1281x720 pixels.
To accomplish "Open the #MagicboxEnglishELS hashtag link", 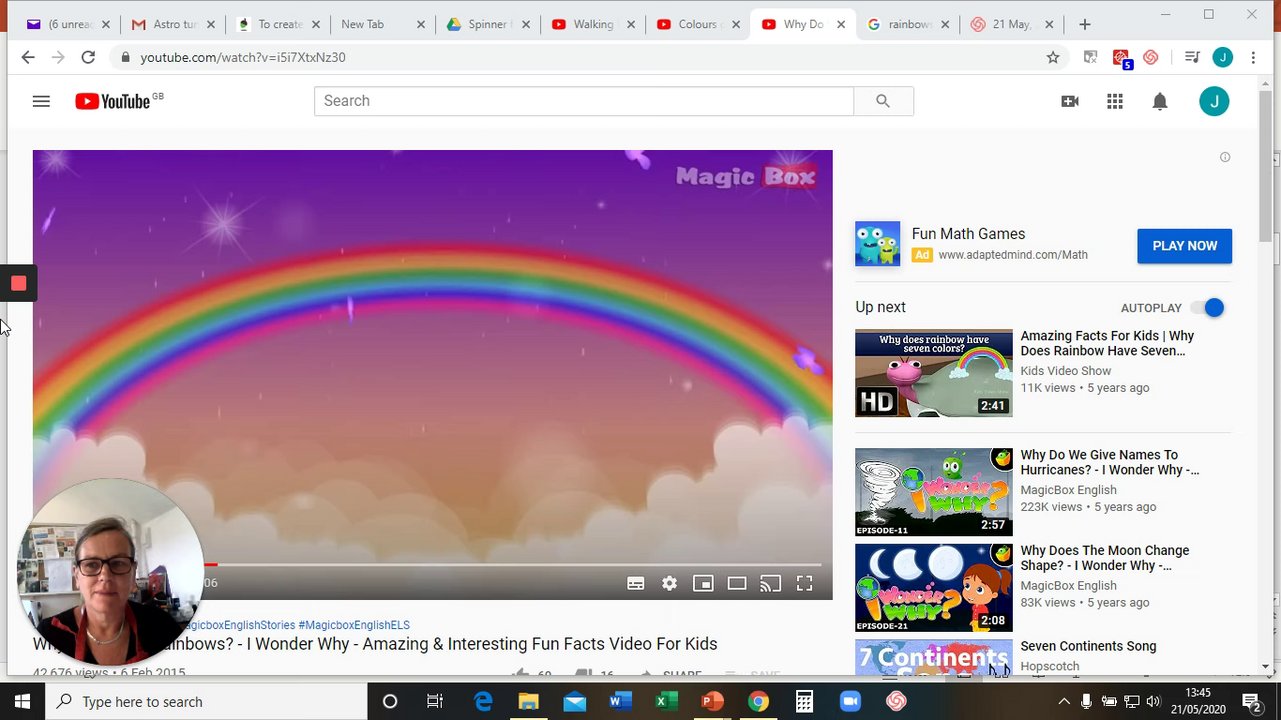I will (354, 625).
